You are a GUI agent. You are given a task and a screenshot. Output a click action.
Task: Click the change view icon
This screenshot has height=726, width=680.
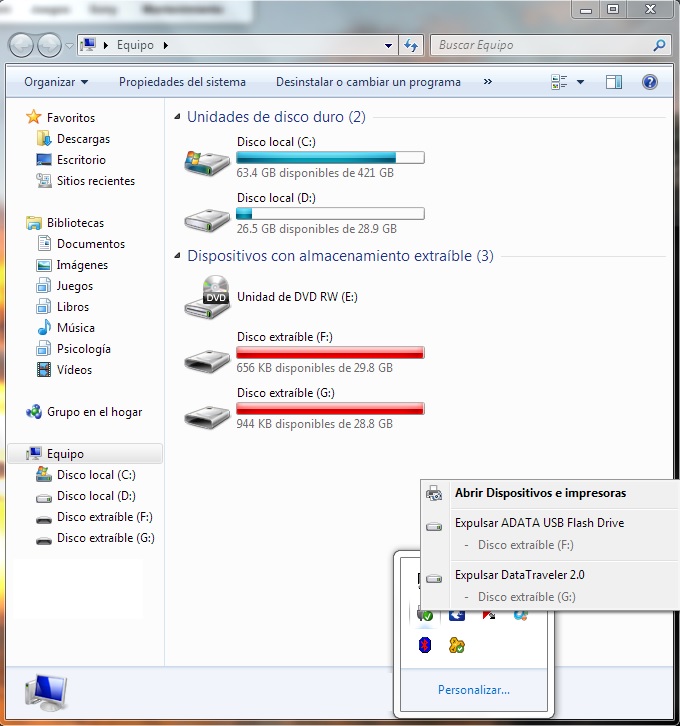(559, 82)
